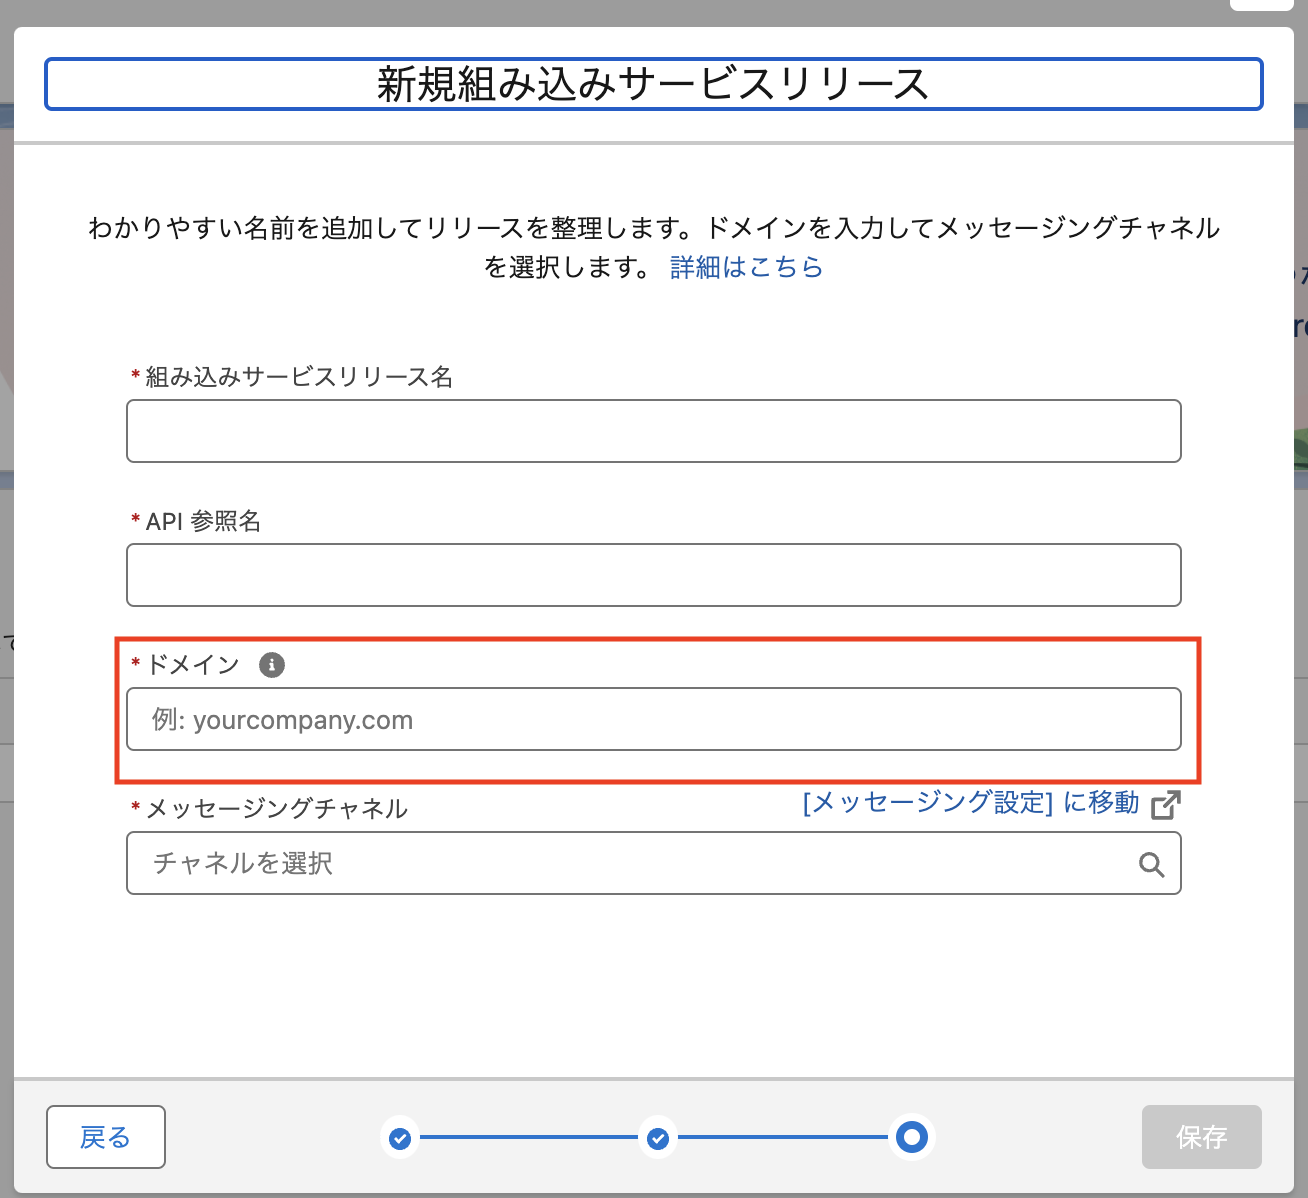Click the ドメイン label text
1308x1198 pixels.
pyautogui.click(x=193, y=665)
